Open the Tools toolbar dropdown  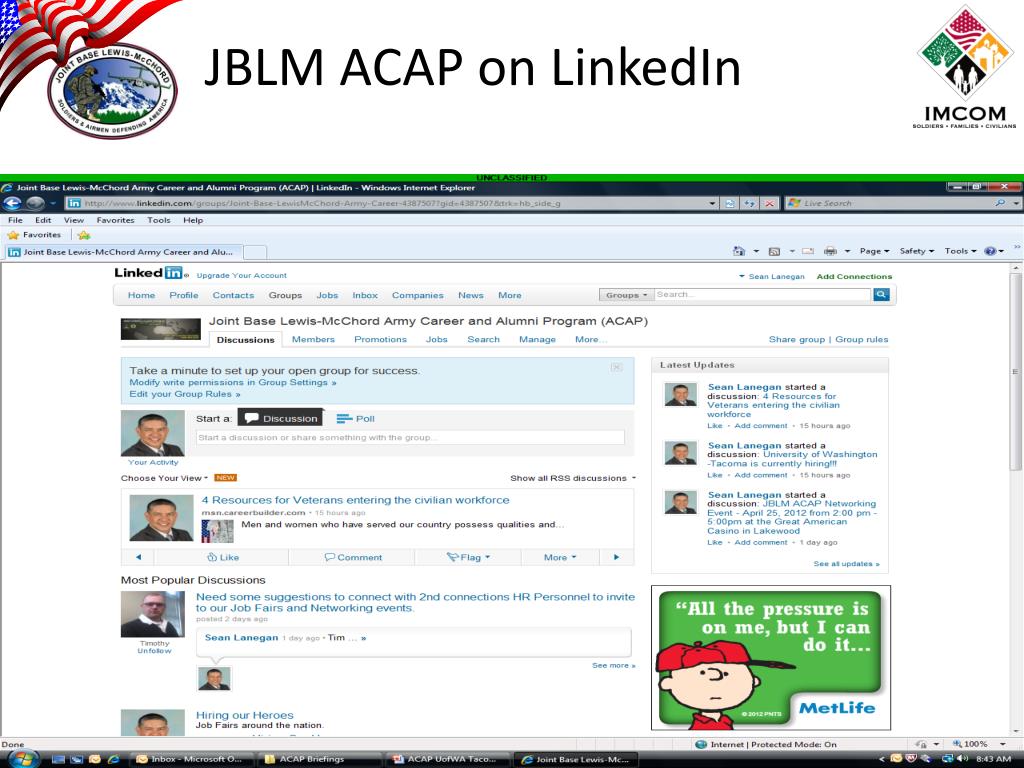click(x=960, y=251)
